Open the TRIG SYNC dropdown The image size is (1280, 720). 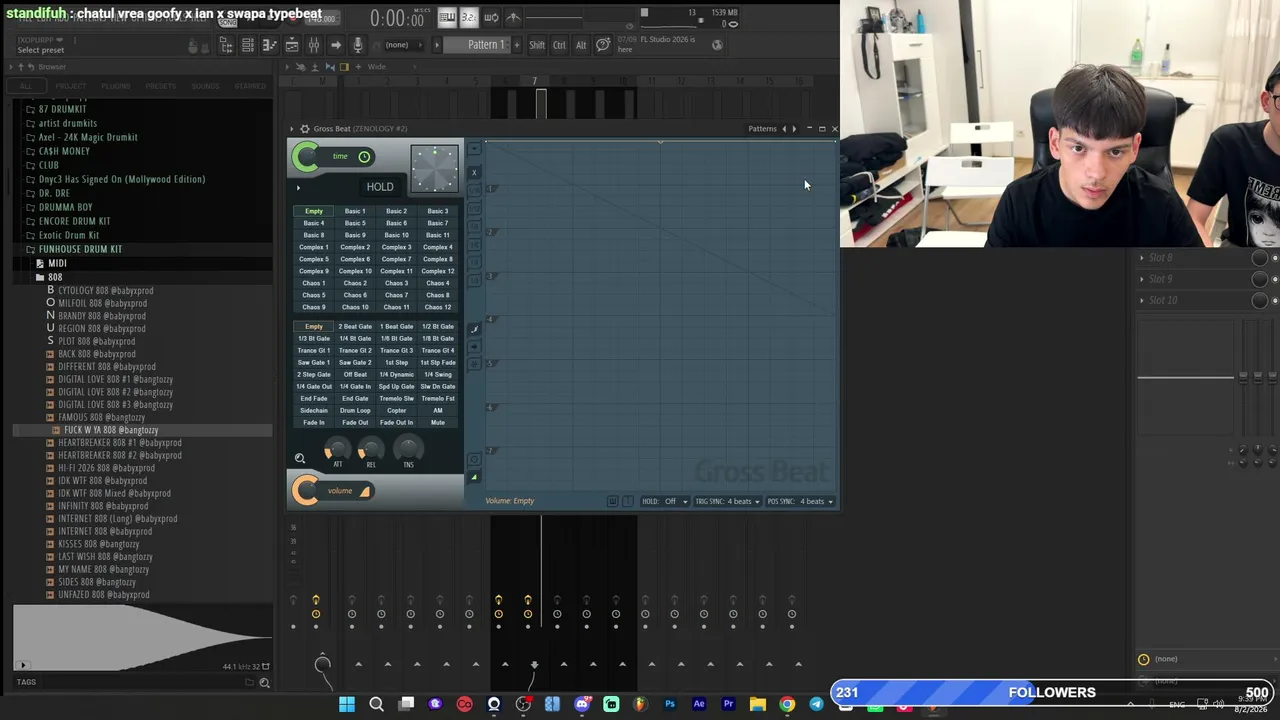click(727, 502)
